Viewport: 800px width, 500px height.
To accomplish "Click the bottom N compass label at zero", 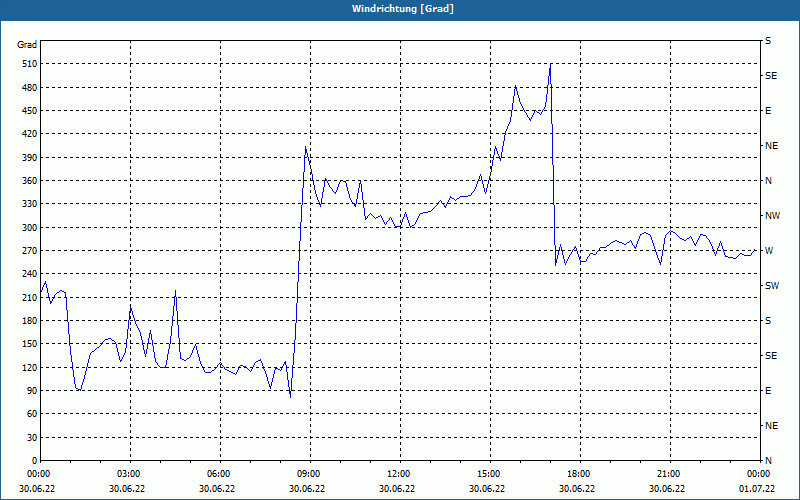I will [768, 461].
